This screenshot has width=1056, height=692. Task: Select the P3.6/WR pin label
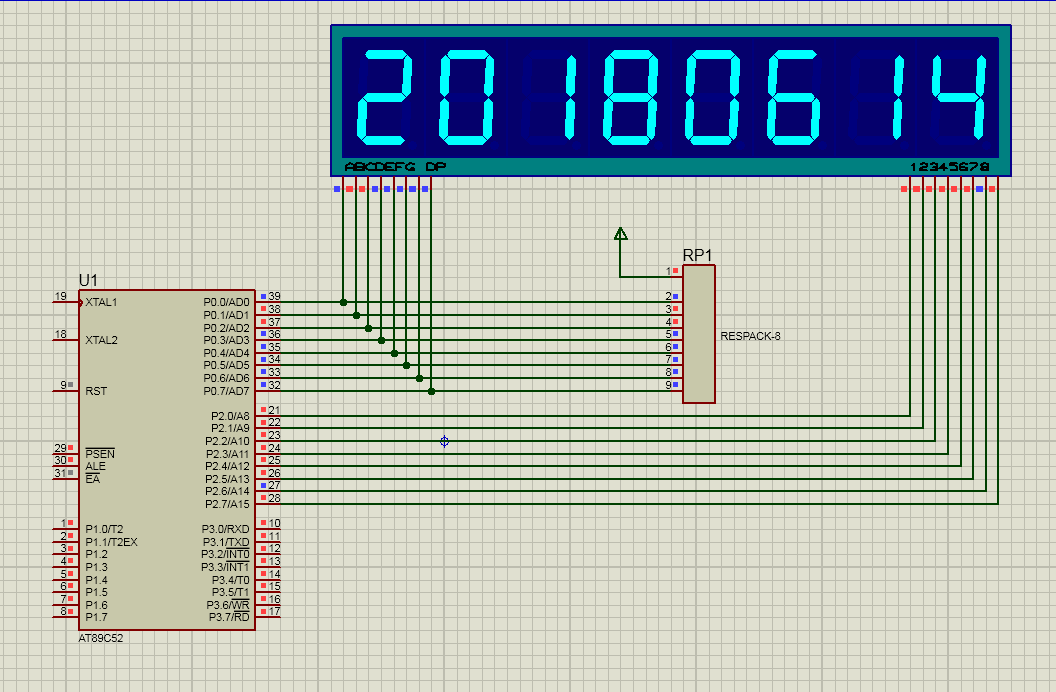(228, 604)
